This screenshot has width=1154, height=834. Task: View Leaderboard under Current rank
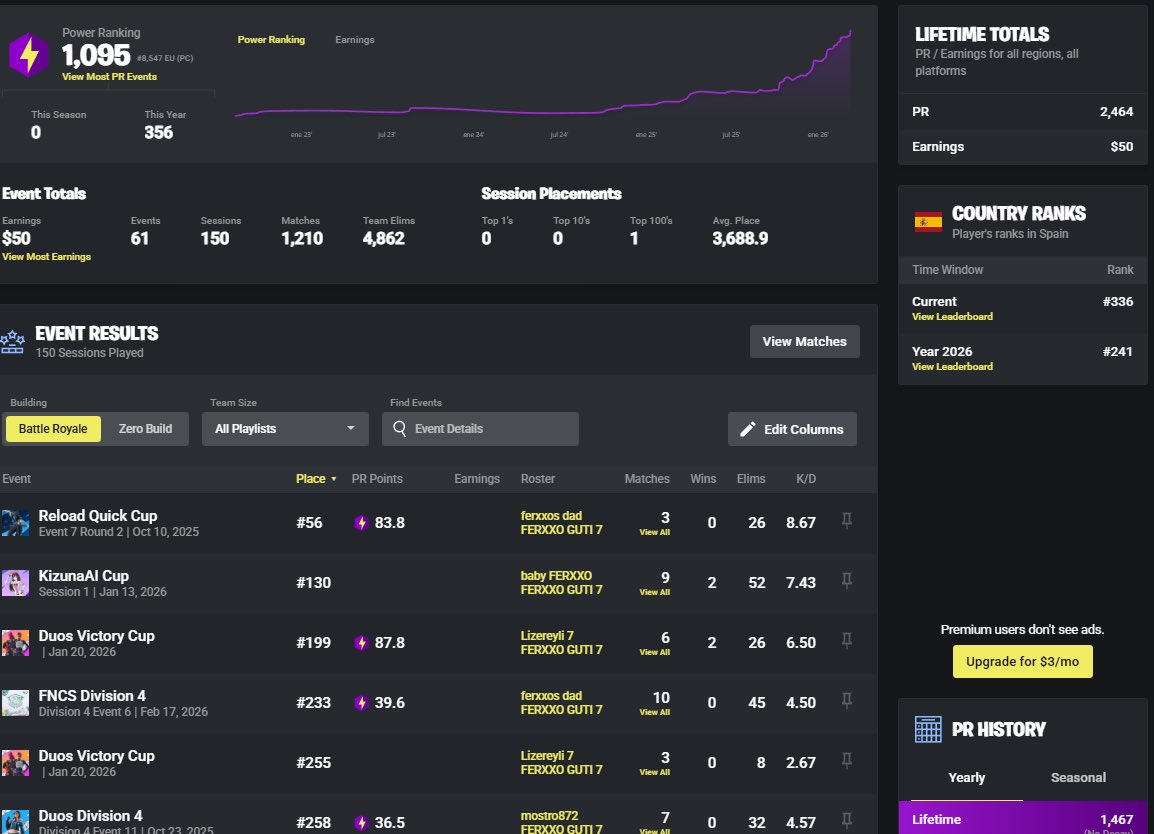[952, 317]
